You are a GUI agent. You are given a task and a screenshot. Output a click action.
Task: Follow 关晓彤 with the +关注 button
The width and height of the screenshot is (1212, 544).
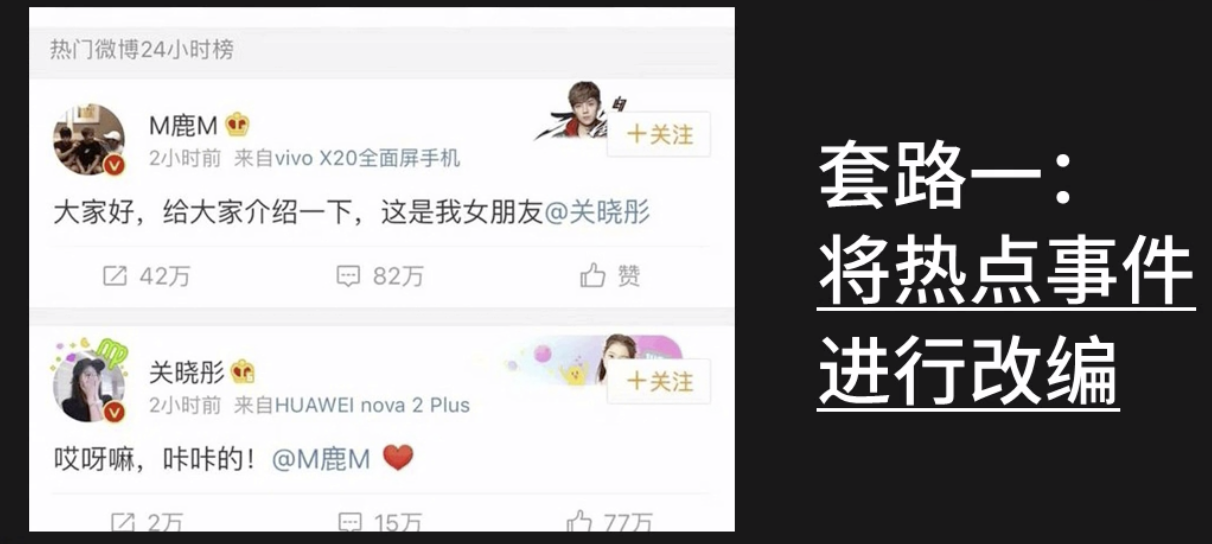659,381
